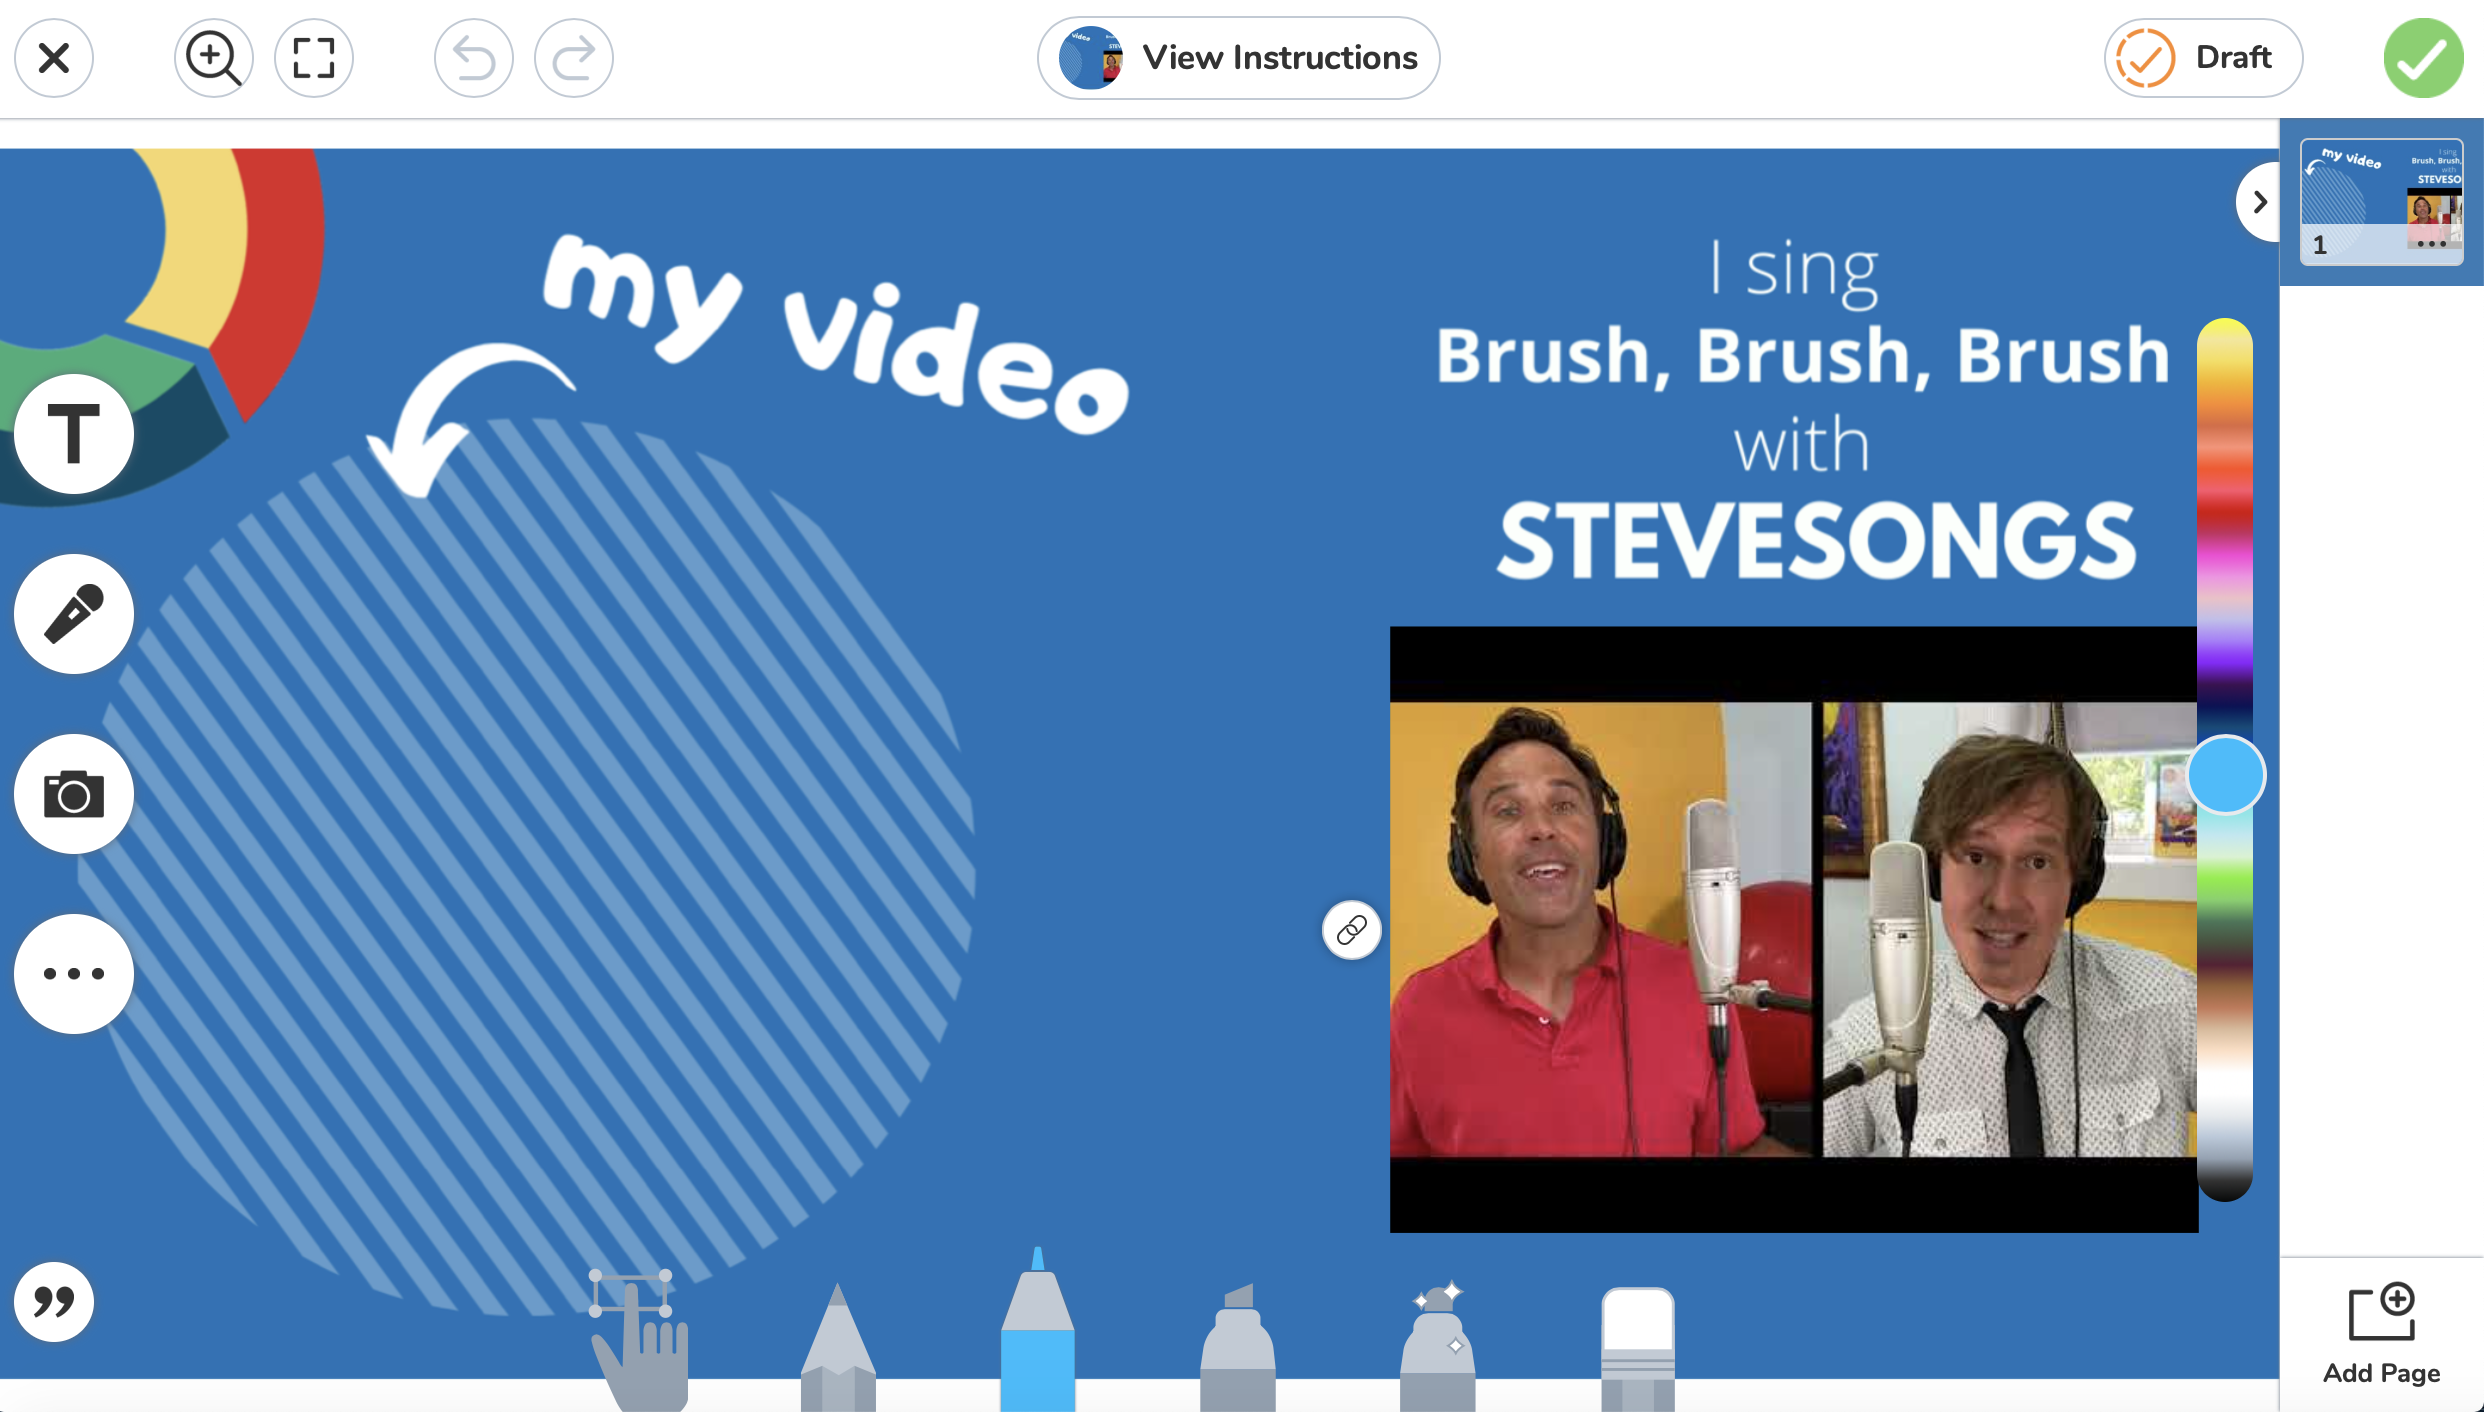Click the StevenSongs video thumbnail

[x=1794, y=930]
